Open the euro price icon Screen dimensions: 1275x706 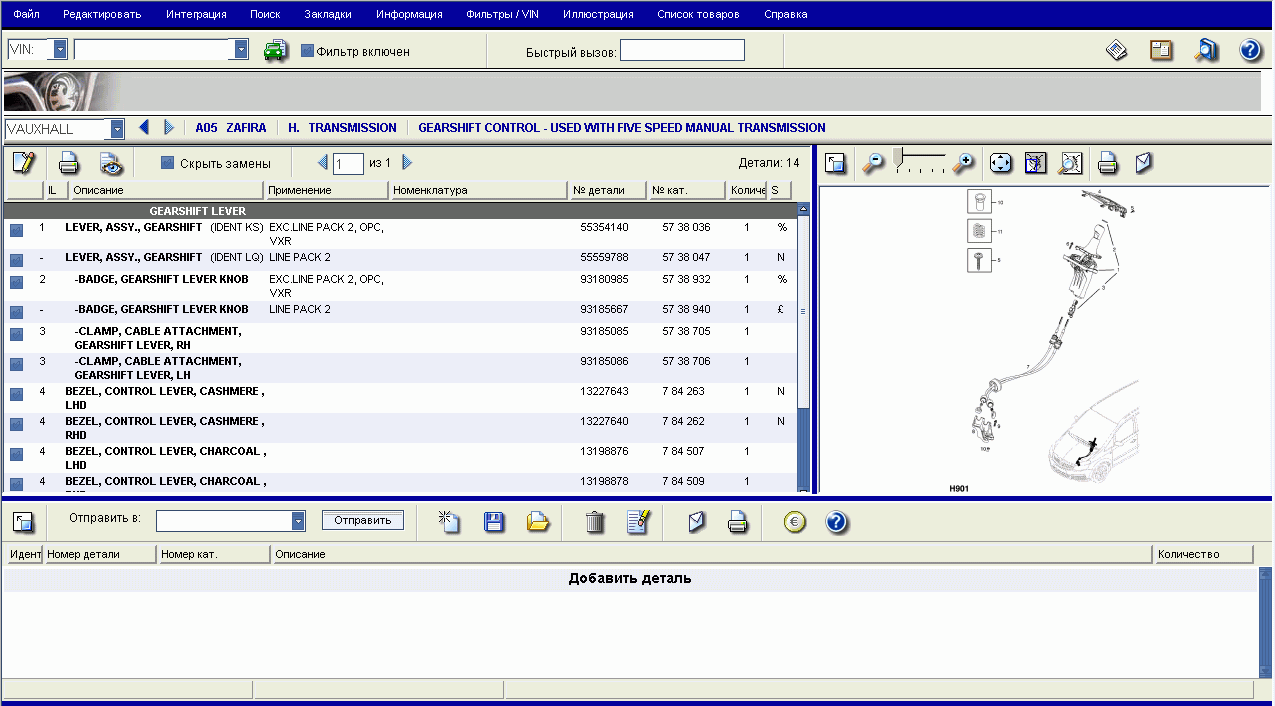pyautogui.click(x=795, y=521)
